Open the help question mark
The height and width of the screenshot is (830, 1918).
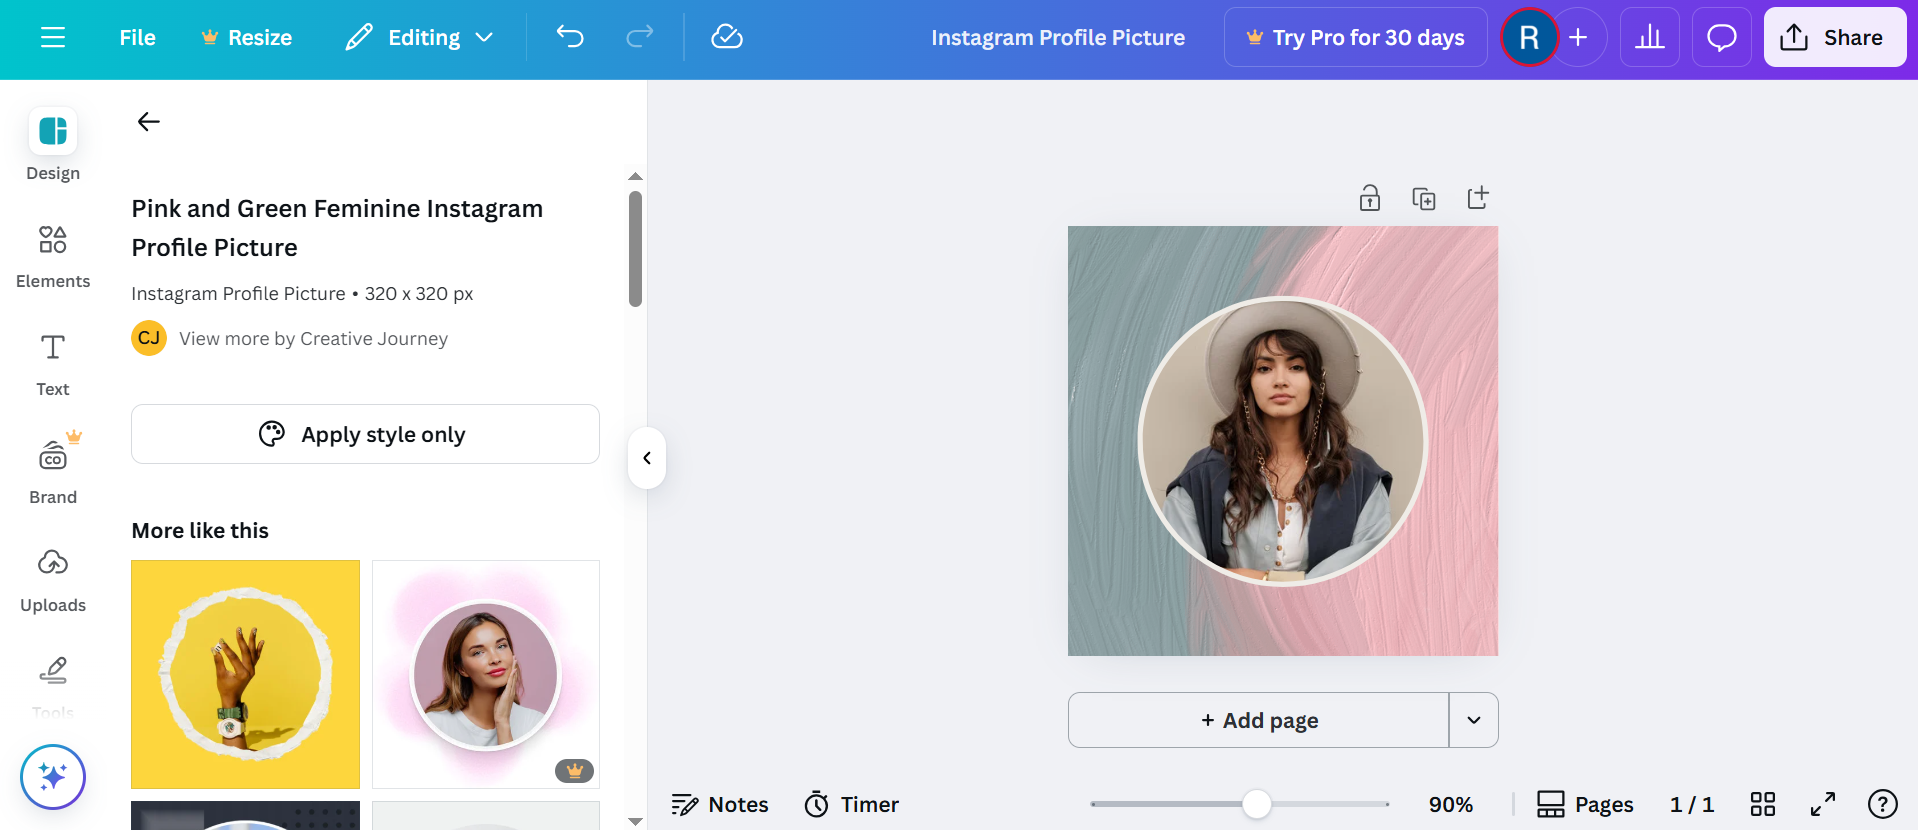tap(1883, 804)
